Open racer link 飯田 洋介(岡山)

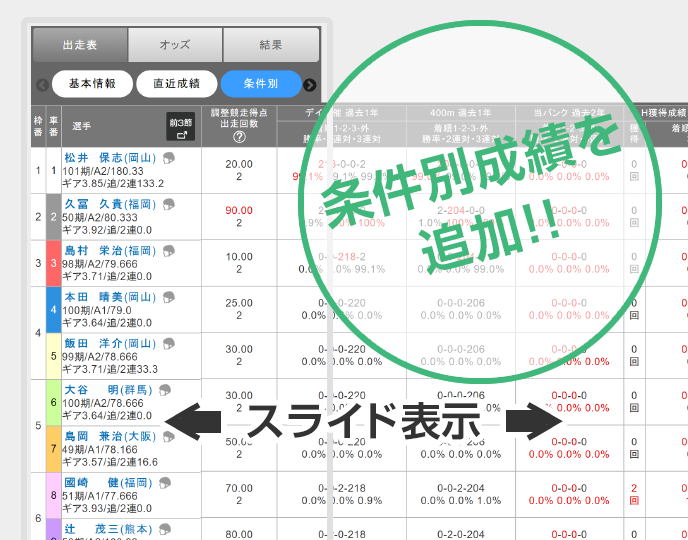pyautogui.click(x=108, y=343)
